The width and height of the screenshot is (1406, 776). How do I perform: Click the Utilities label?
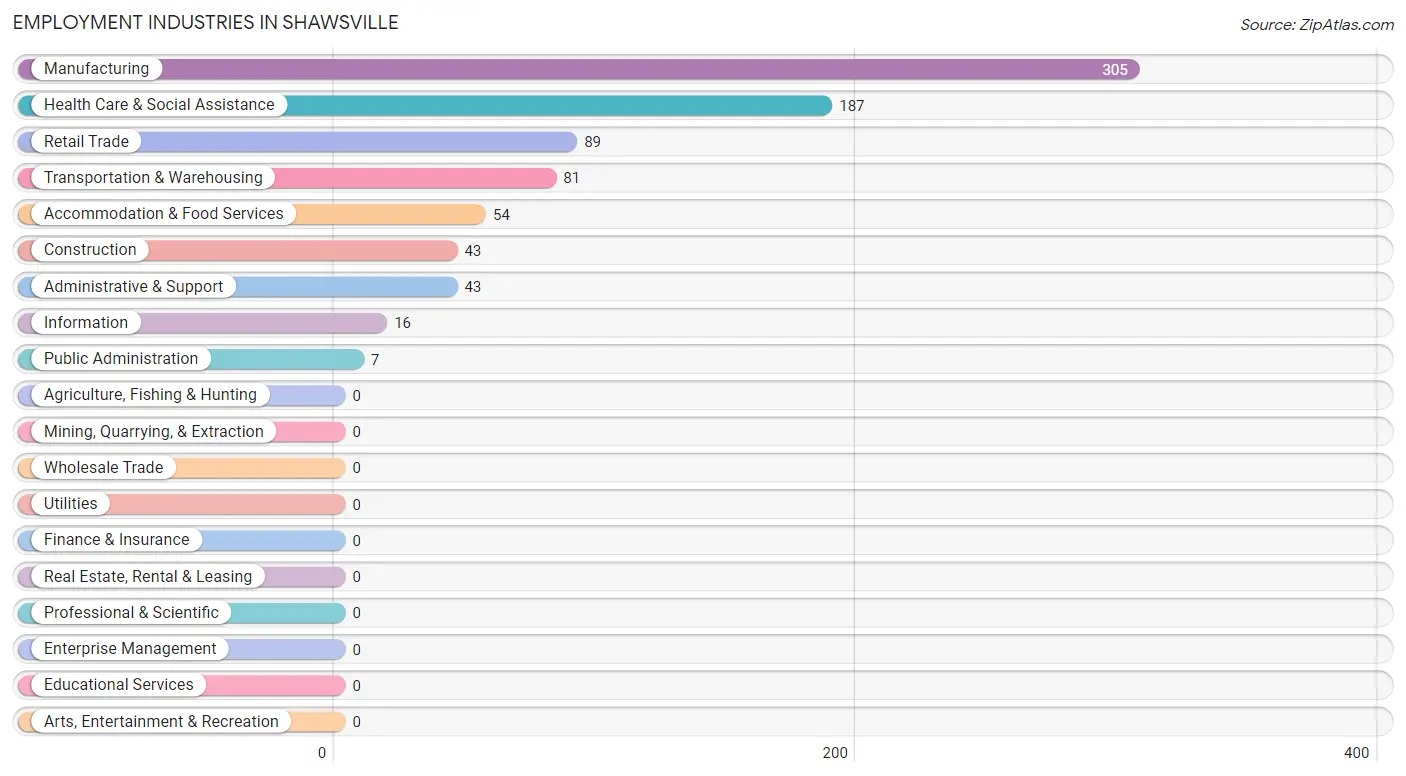click(x=71, y=504)
